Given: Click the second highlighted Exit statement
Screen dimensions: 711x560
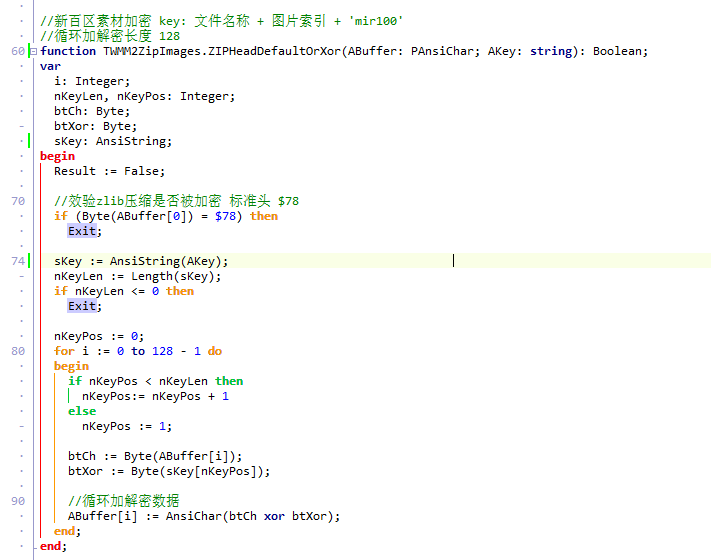Looking at the screenshot, I should coord(82,306).
